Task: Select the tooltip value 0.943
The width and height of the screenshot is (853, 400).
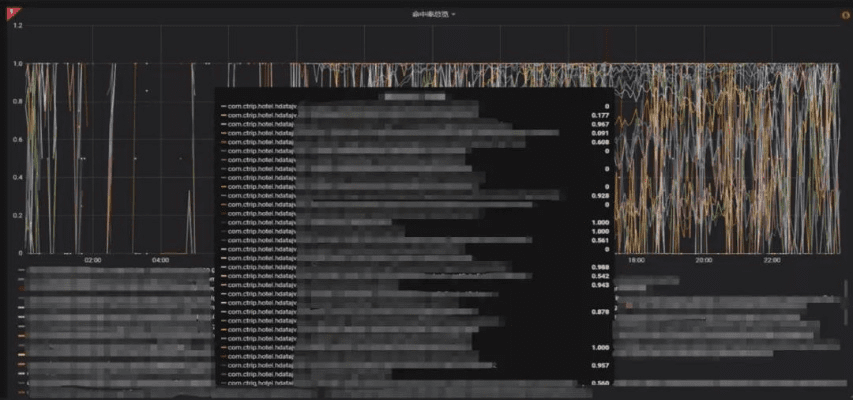Action: [600, 285]
